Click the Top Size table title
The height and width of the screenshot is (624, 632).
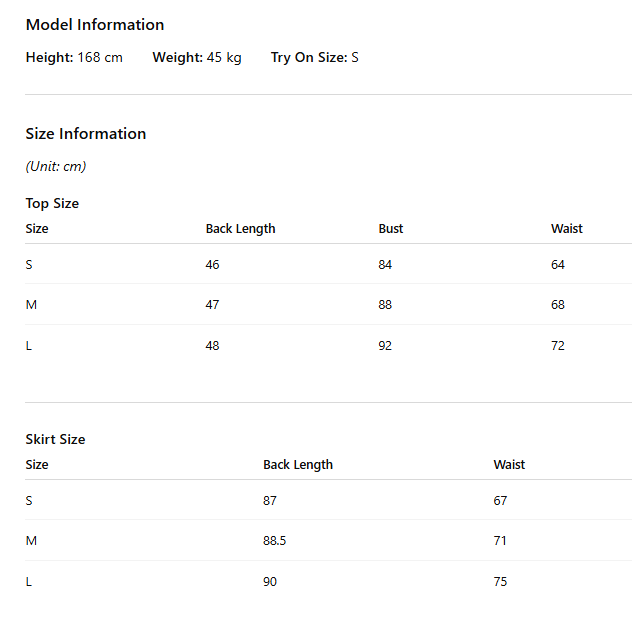click(52, 204)
